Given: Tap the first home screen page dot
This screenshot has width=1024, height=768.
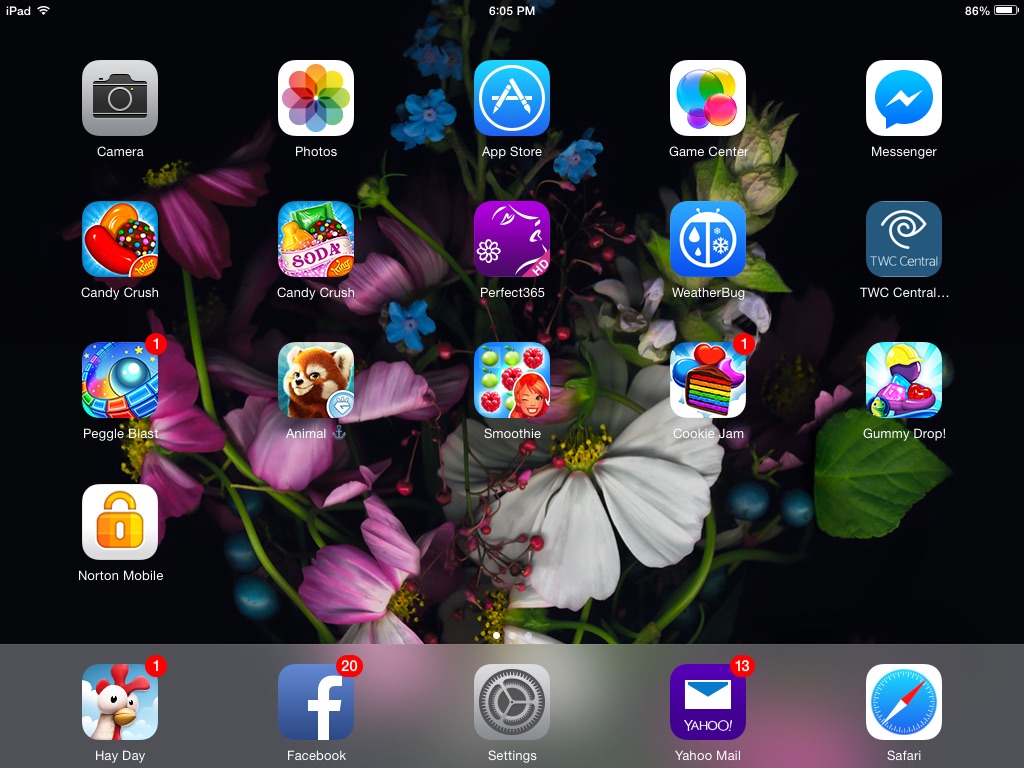Looking at the screenshot, I should [496, 635].
